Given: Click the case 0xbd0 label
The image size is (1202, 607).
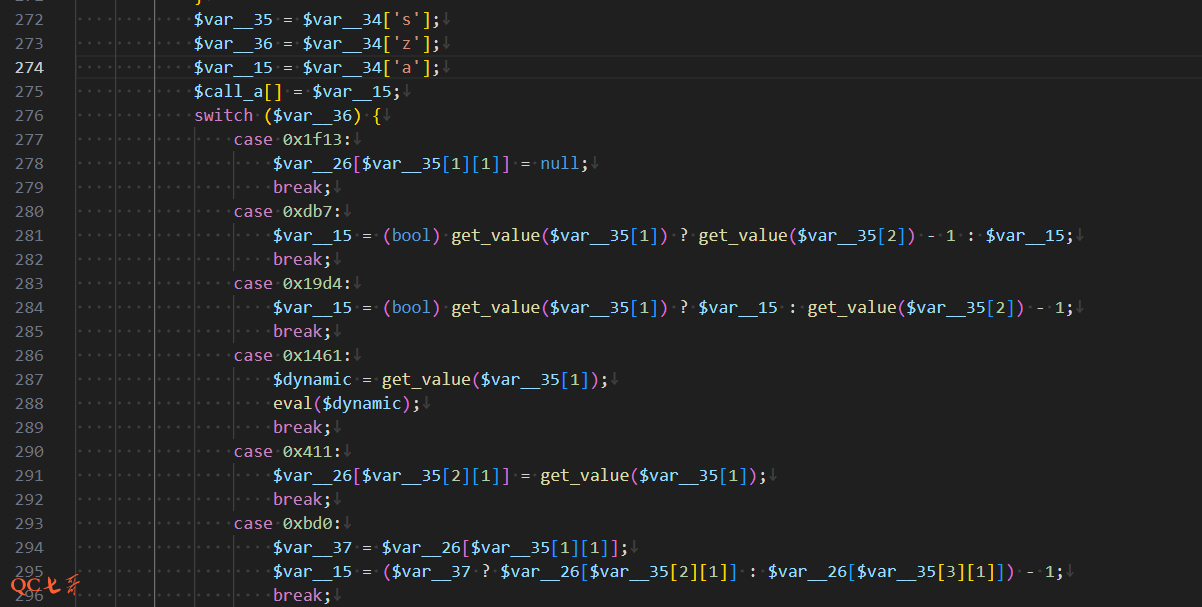Looking at the screenshot, I should click(287, 523).
